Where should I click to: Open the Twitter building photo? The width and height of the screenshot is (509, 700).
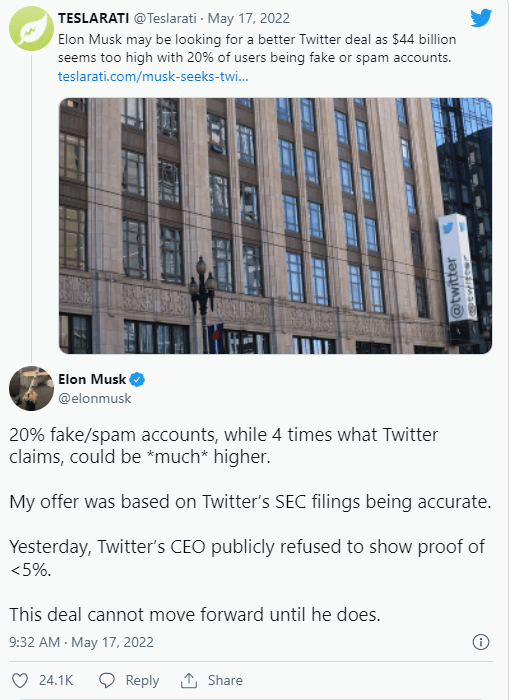275,226
